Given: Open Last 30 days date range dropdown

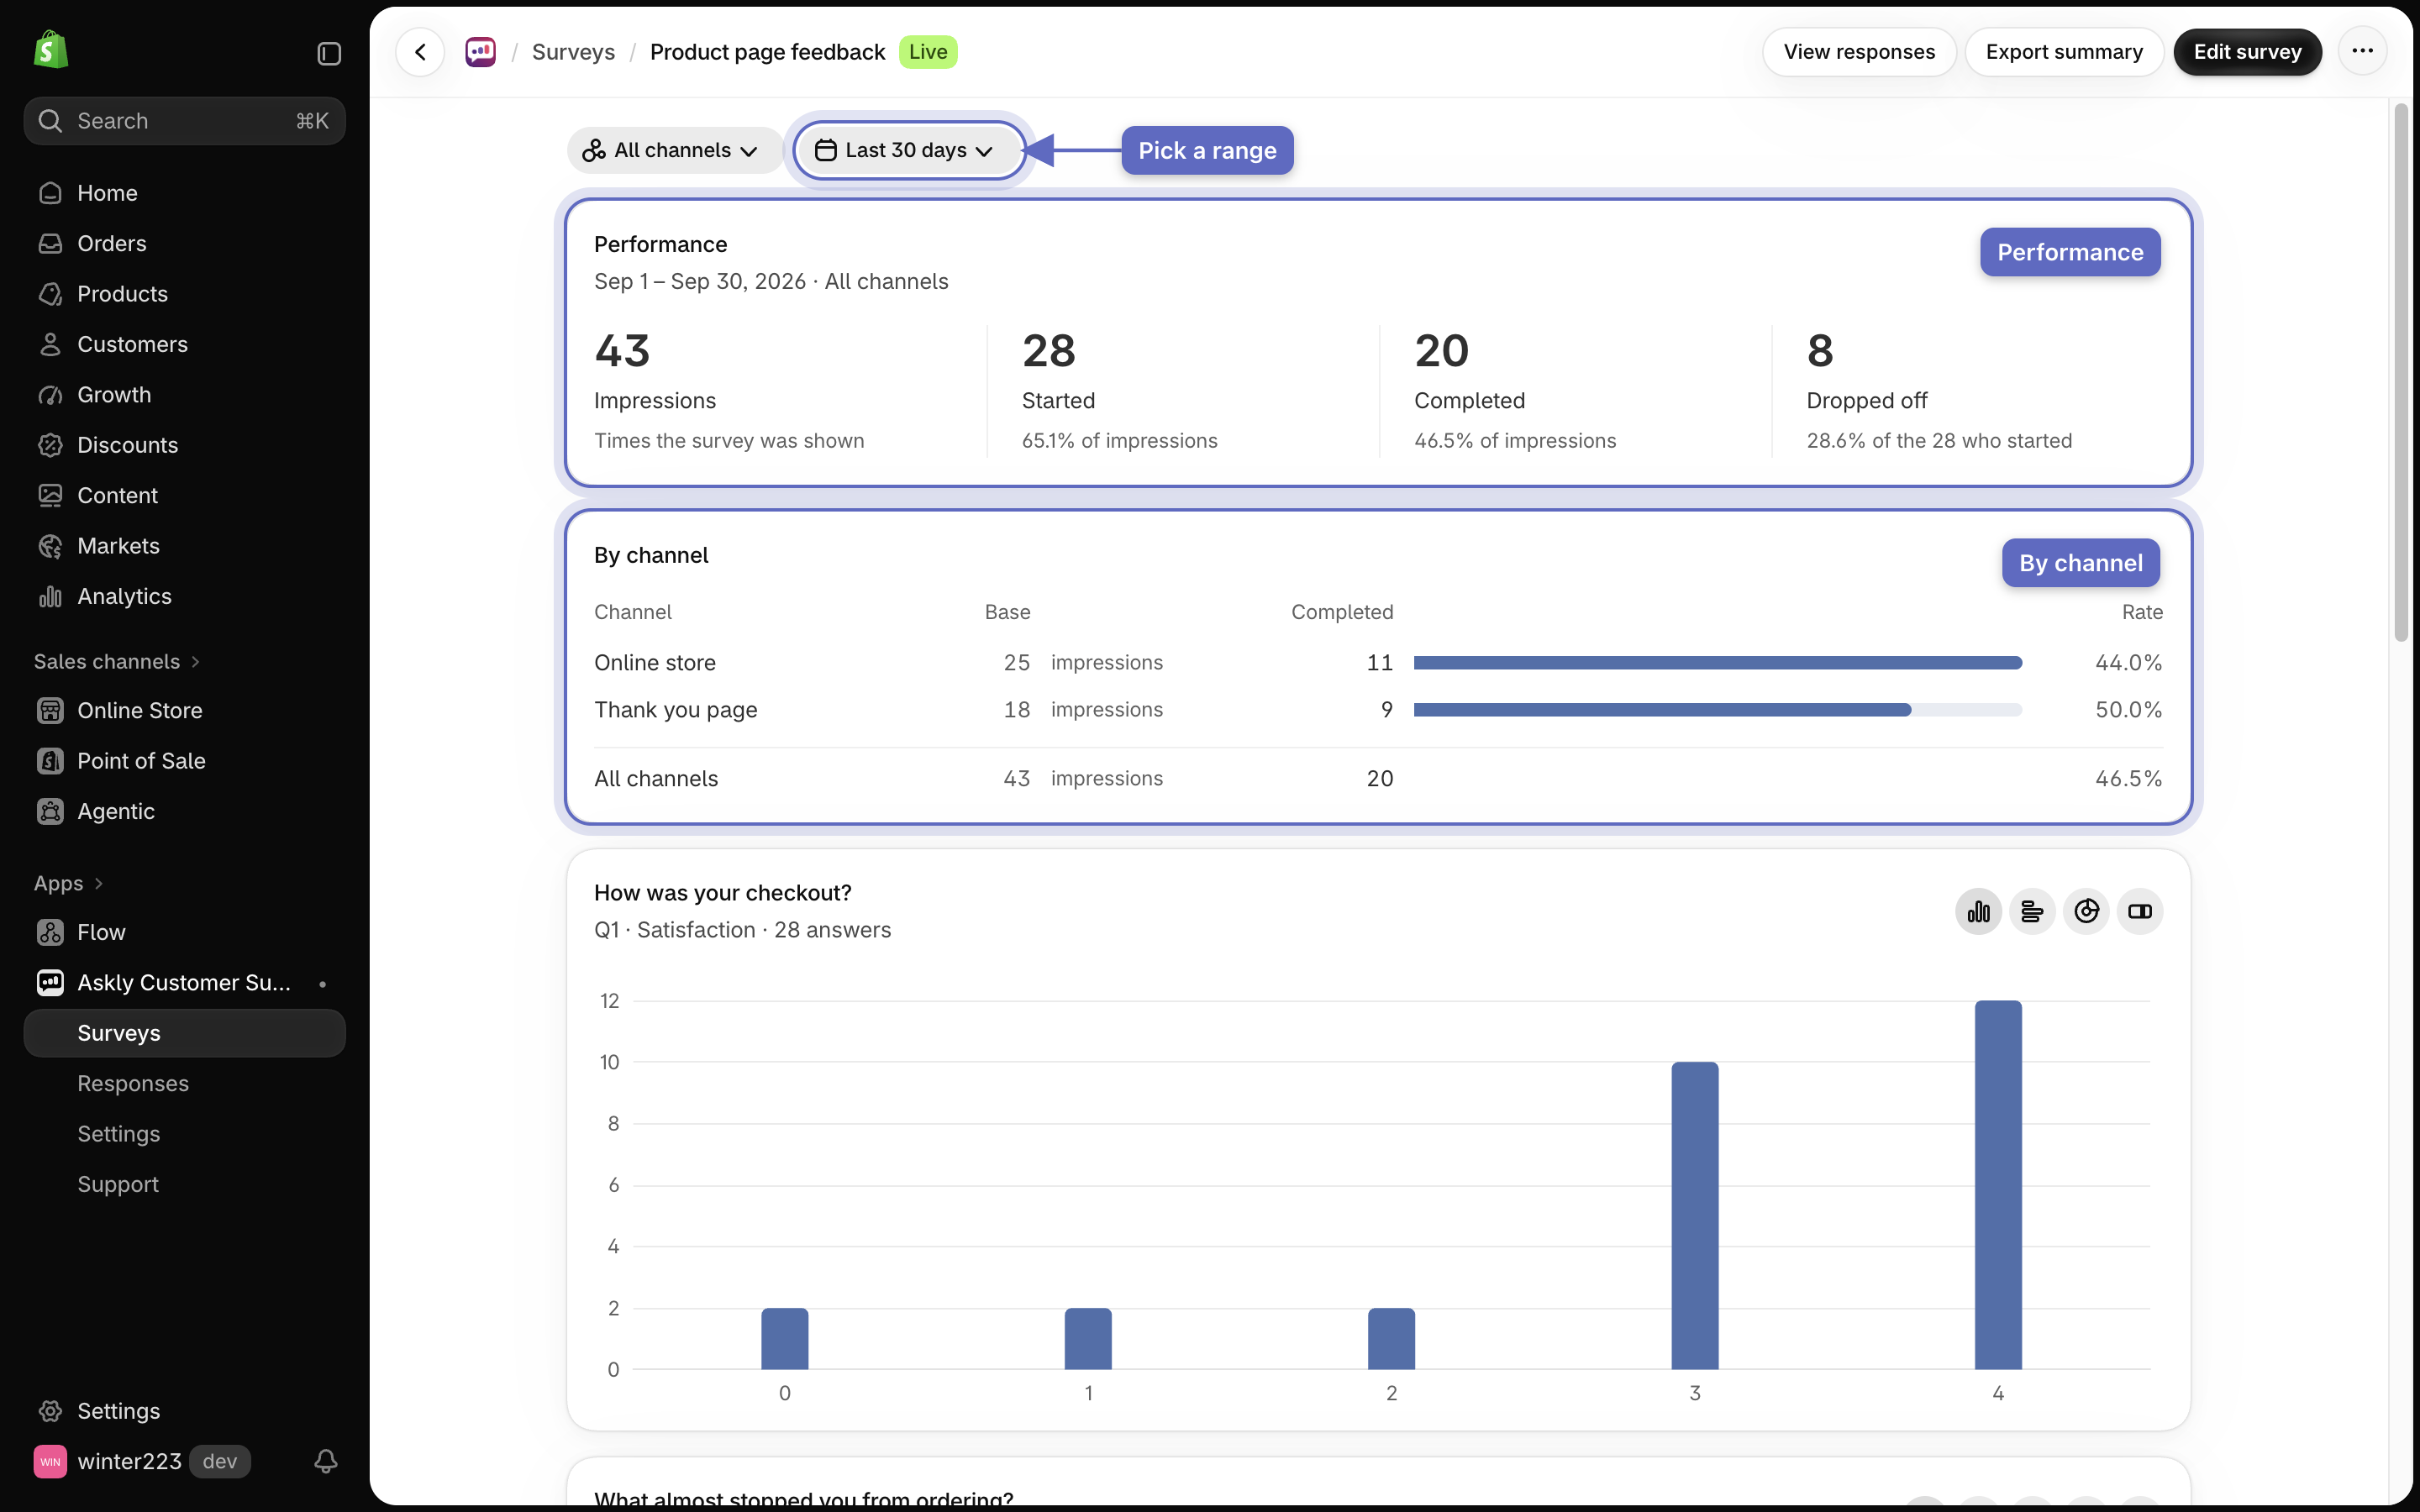Looking at the screenshot, I should tap(908, 150).
